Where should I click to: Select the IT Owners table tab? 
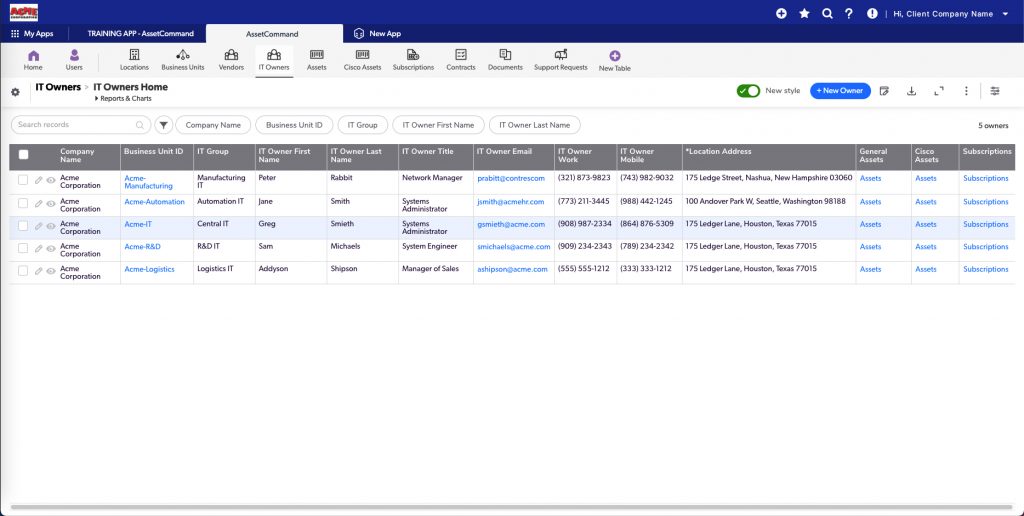[x=274, y=59]
